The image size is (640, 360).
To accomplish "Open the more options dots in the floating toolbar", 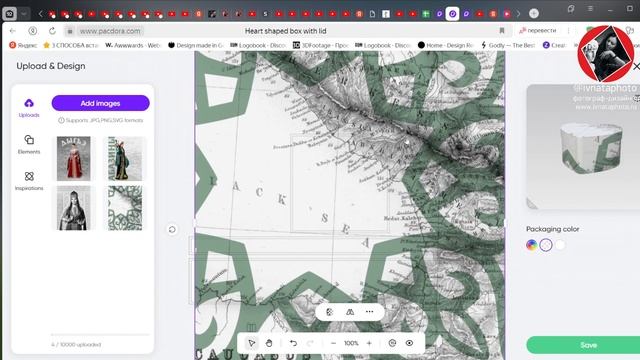I will click(x=369, y=312).
